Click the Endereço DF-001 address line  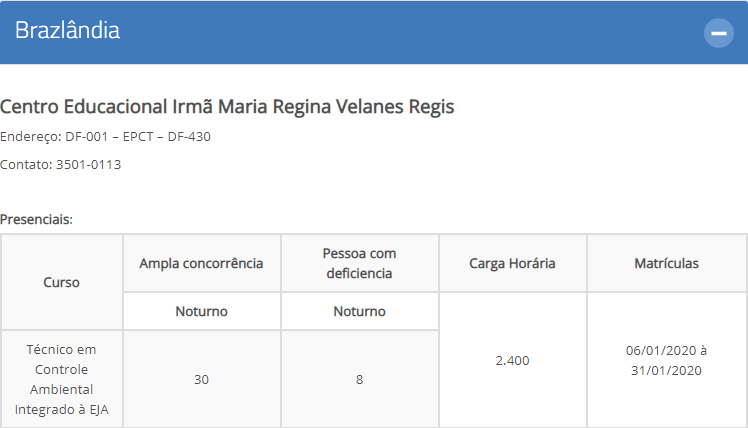click(x=105, y=136)
